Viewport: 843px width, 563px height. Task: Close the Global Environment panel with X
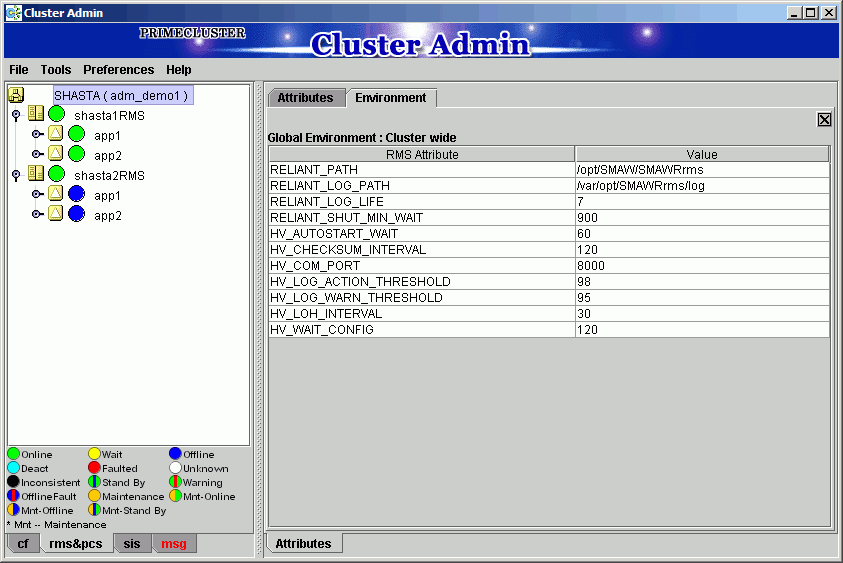(x=824, y=120)
